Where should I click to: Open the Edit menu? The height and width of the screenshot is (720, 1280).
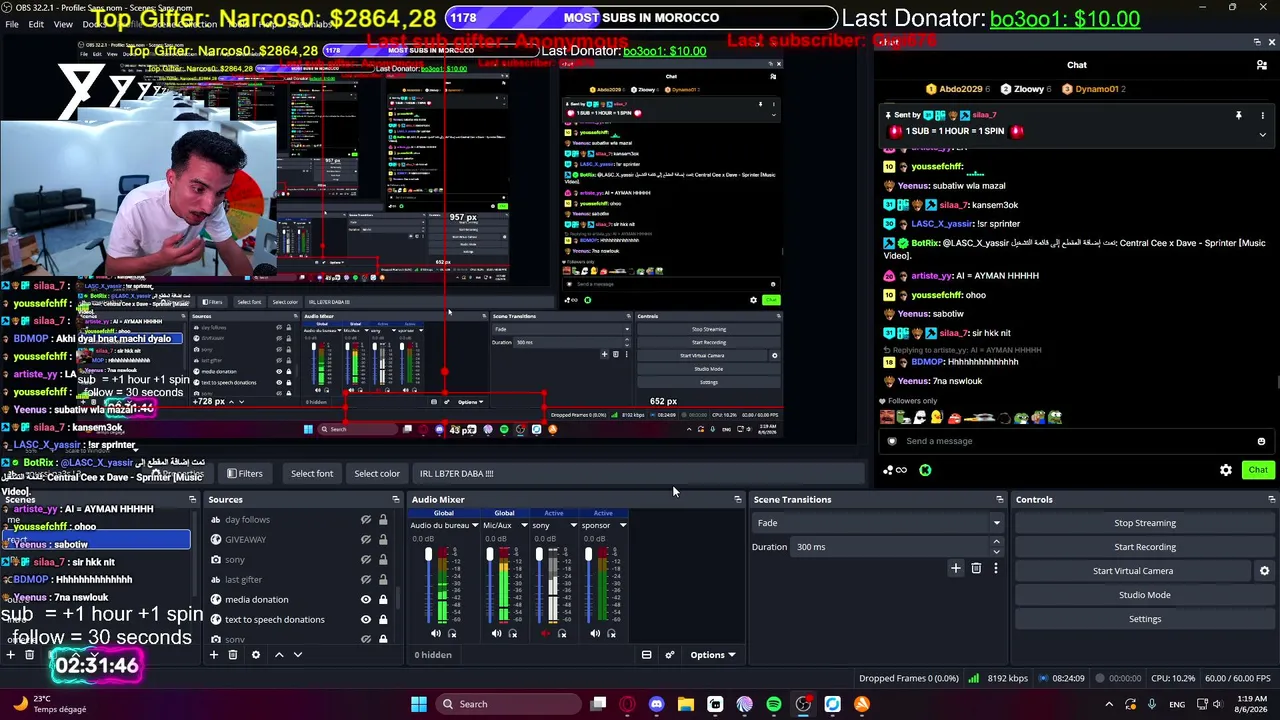pyautogui.click(x=36, y=24)
